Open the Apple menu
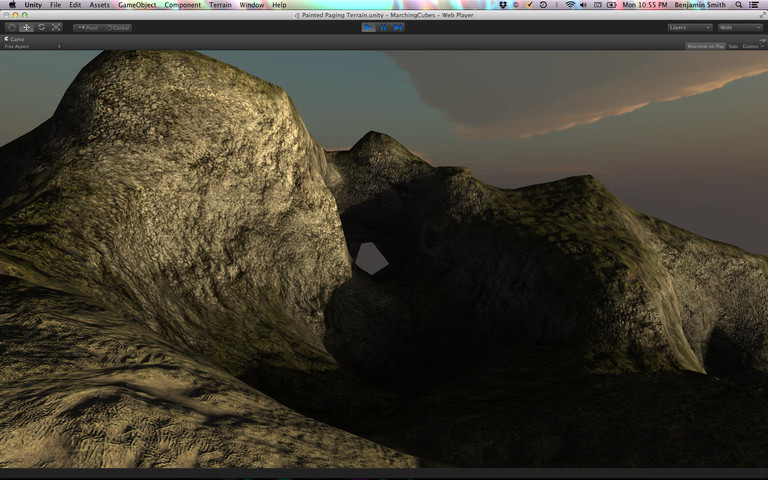Viewport: 768px width, 480px height. pyautogui.click(x=12, y=5)
